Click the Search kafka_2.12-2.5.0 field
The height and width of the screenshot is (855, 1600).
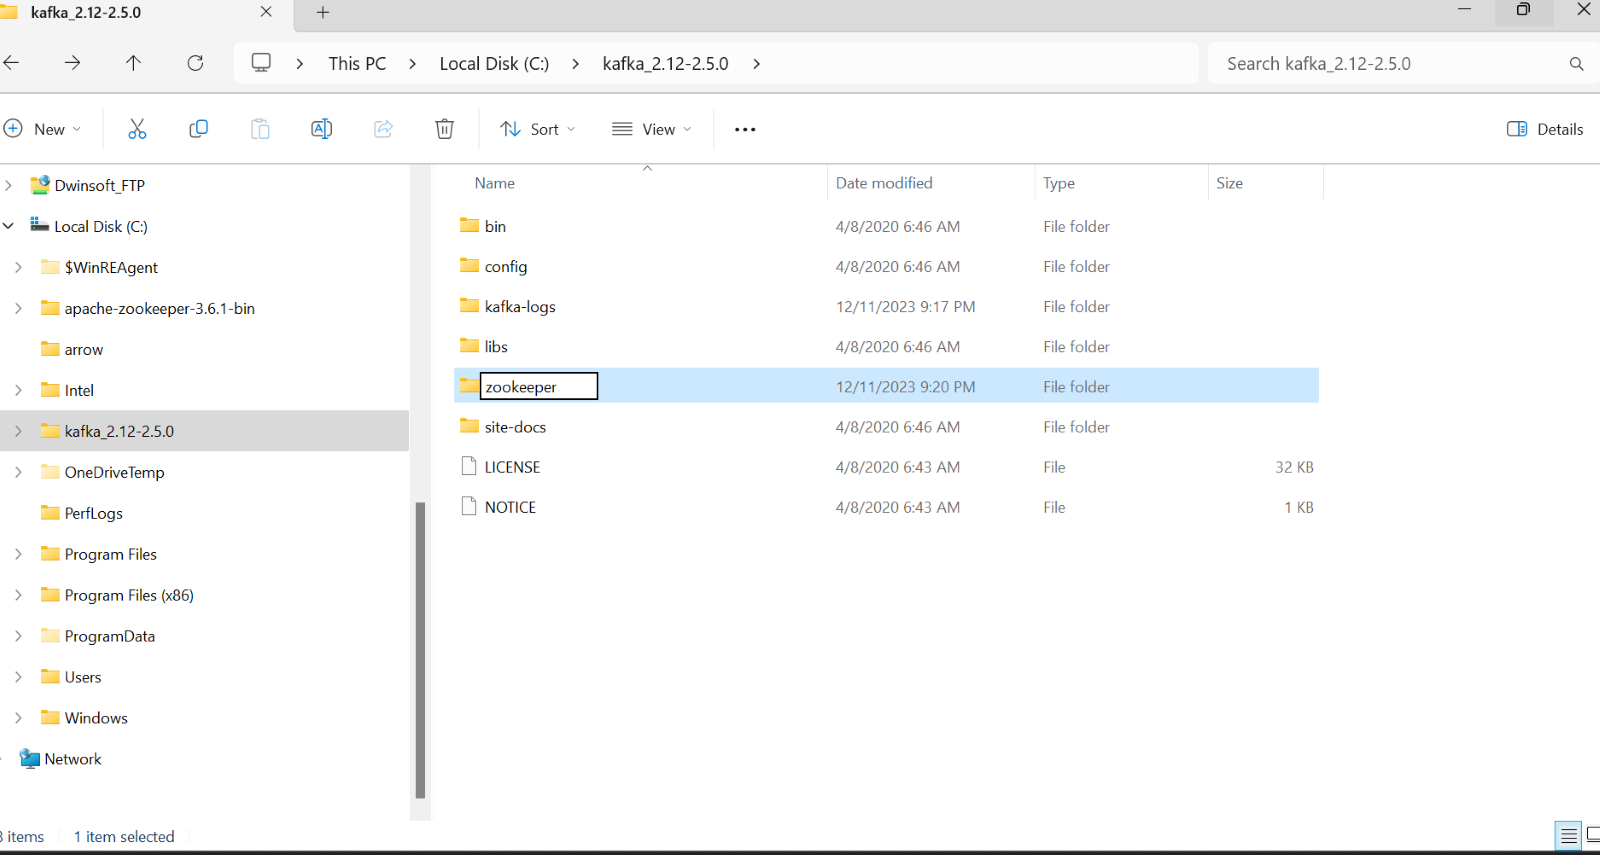[1390, 63]
